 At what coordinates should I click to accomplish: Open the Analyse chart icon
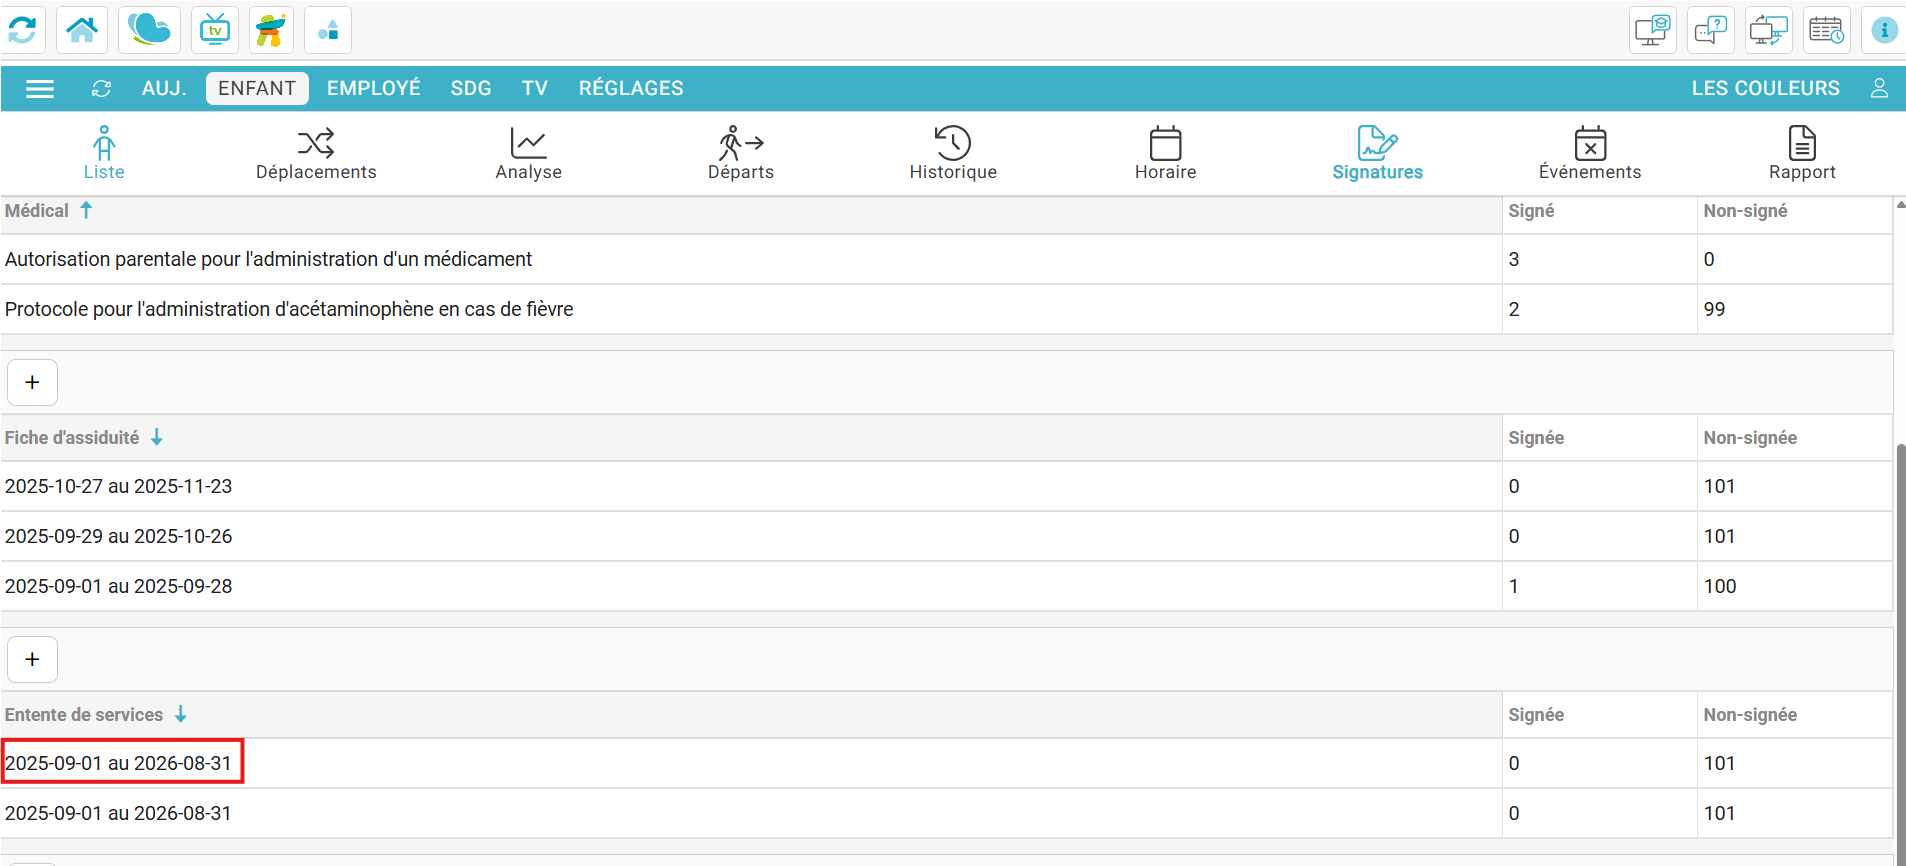[x=528, y=144]
